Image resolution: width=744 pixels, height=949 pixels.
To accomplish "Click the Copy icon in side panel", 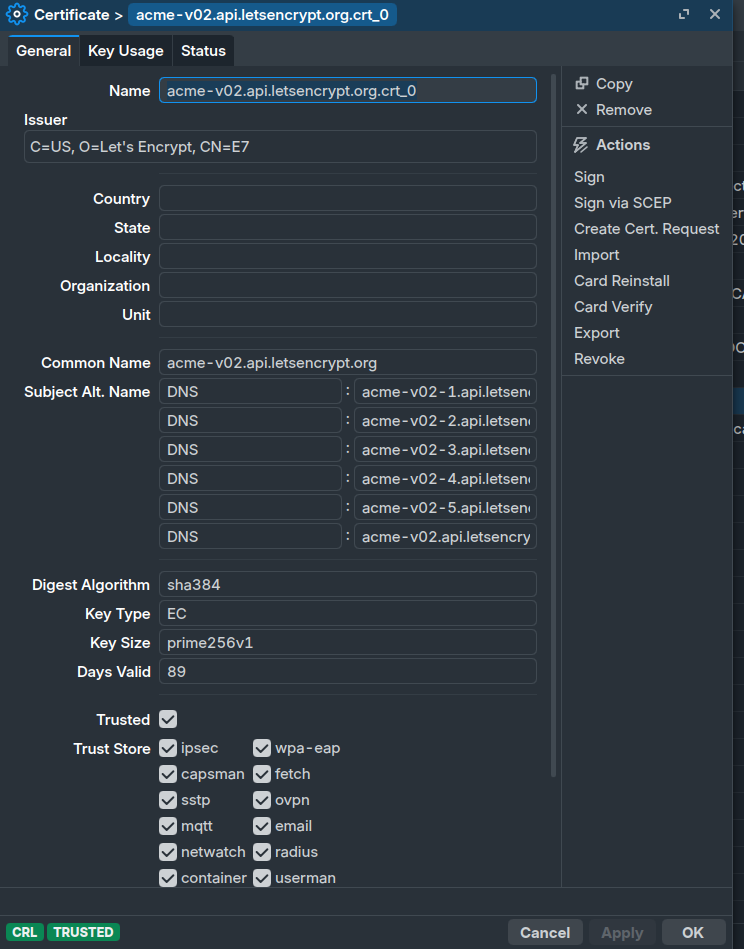I will tap(582, 84).
